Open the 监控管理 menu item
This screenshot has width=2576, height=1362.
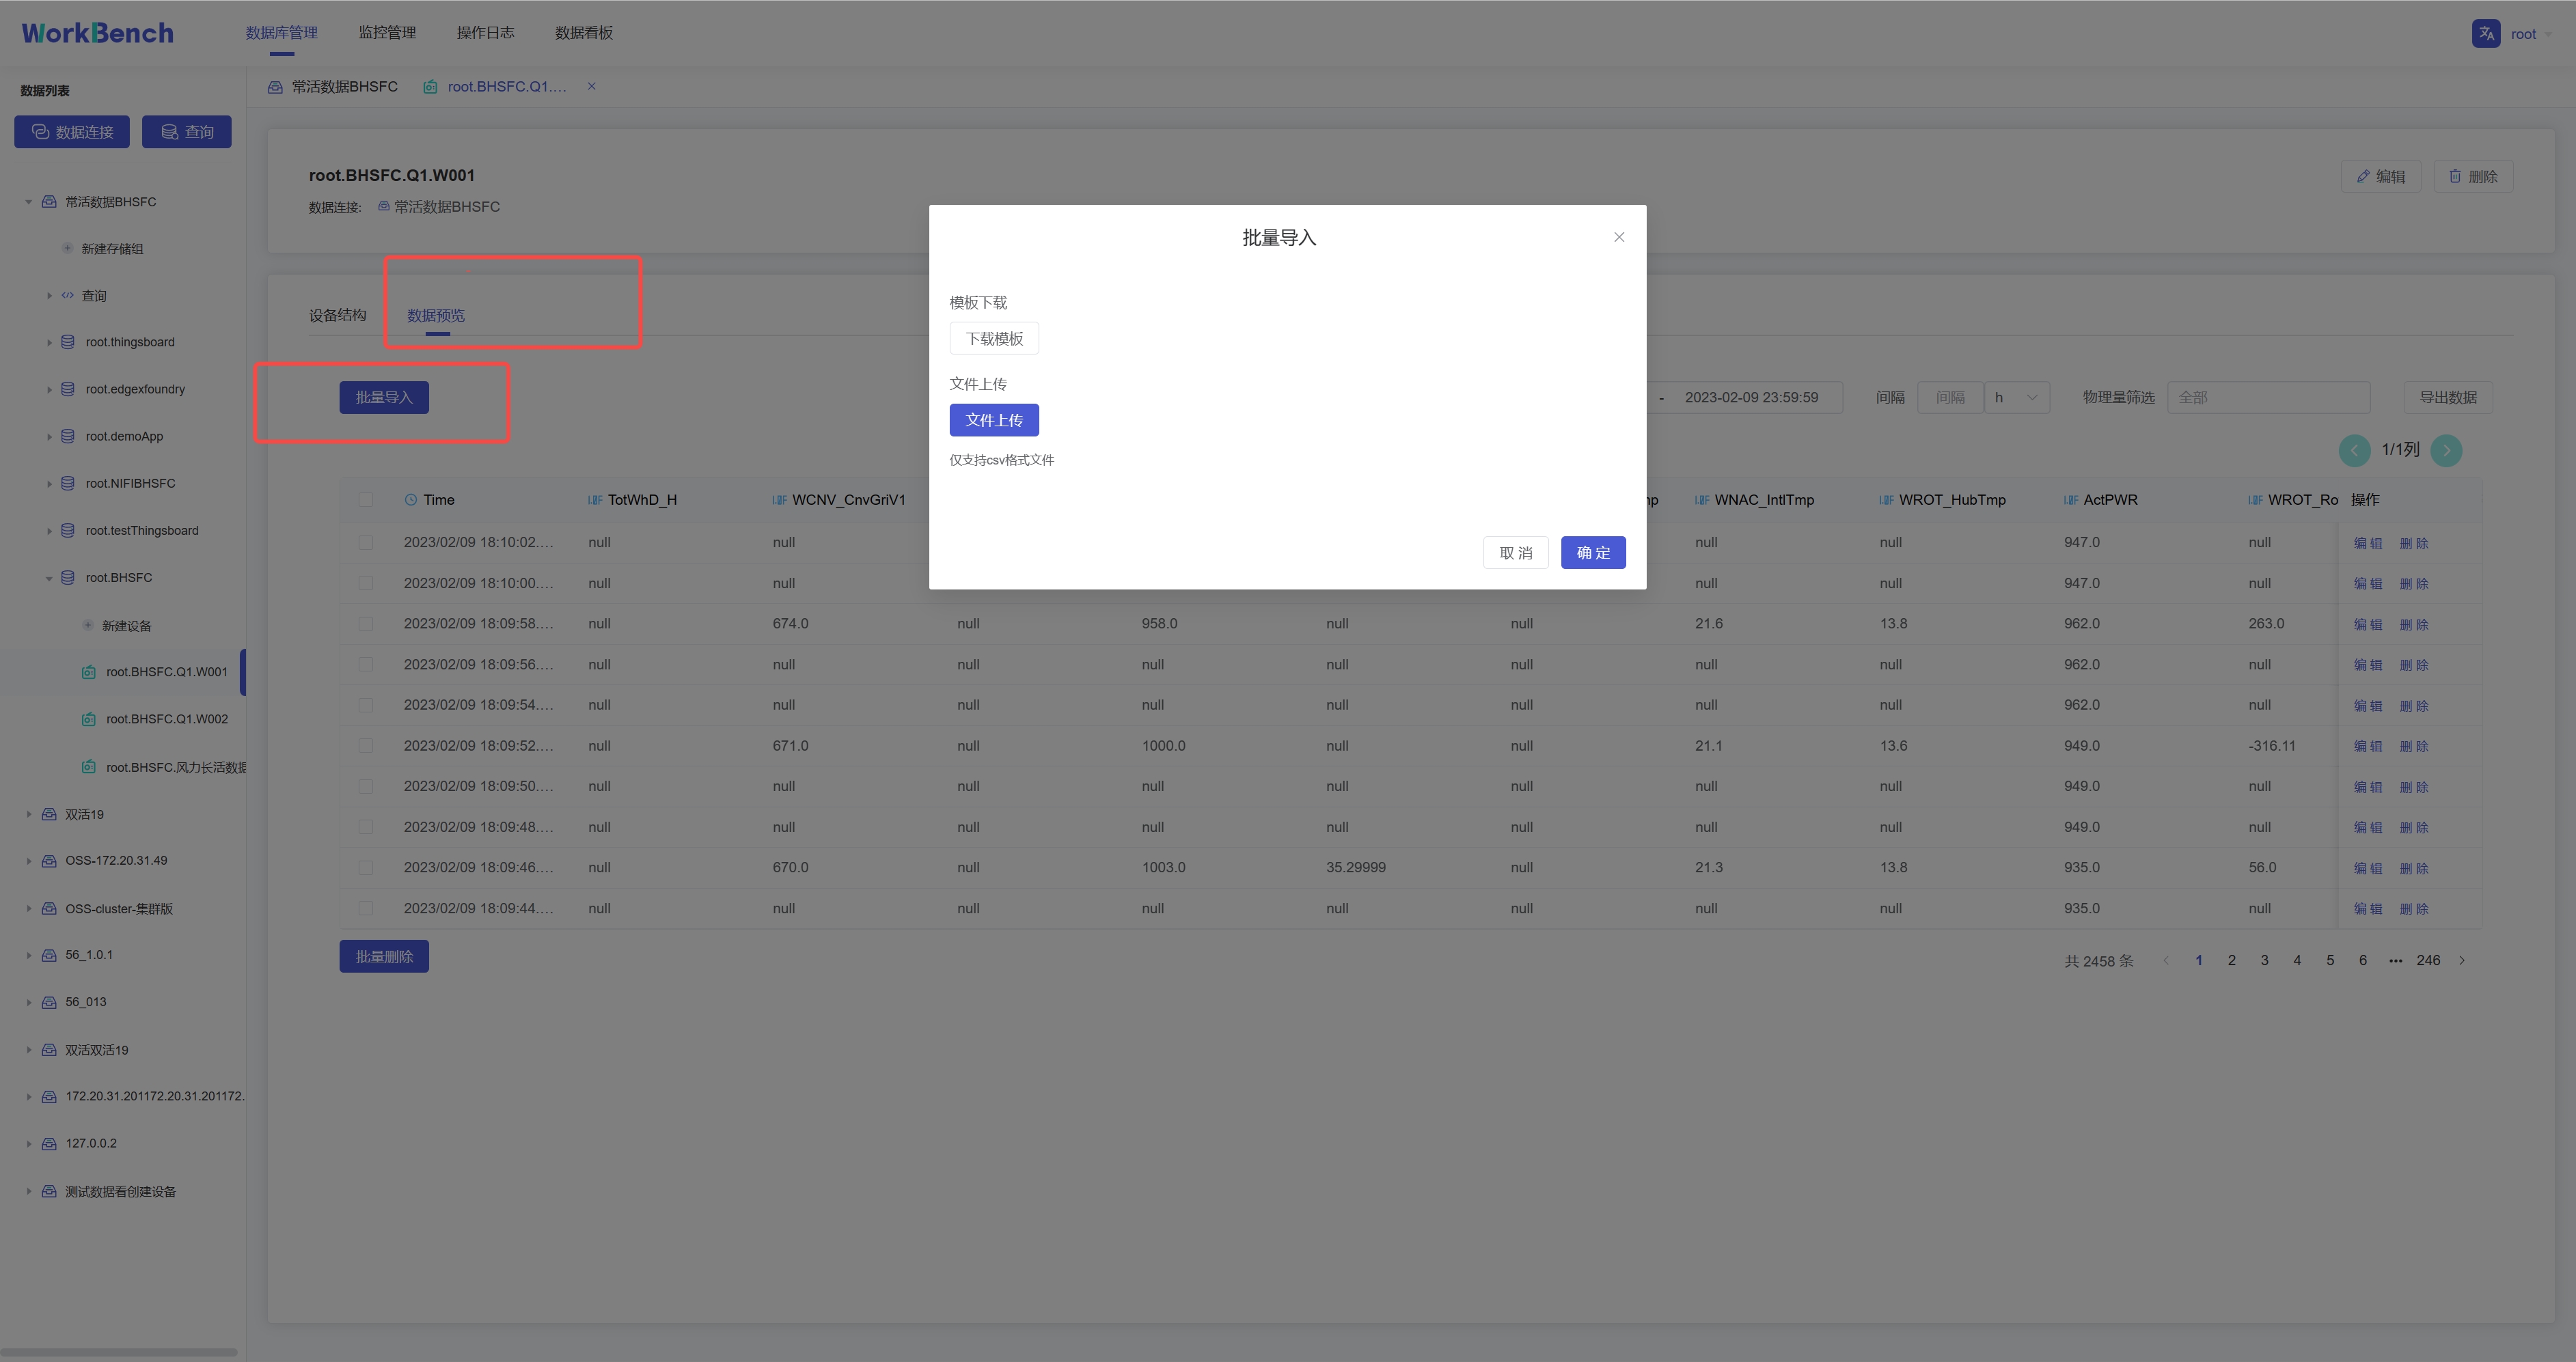point(386,32)
